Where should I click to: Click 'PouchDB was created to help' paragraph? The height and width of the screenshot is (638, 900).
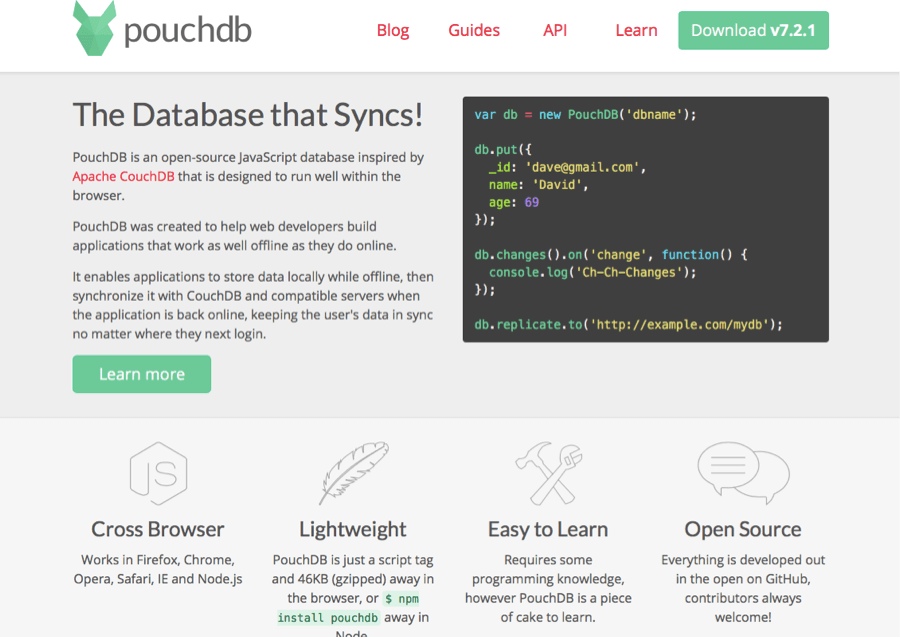[234, 236]
